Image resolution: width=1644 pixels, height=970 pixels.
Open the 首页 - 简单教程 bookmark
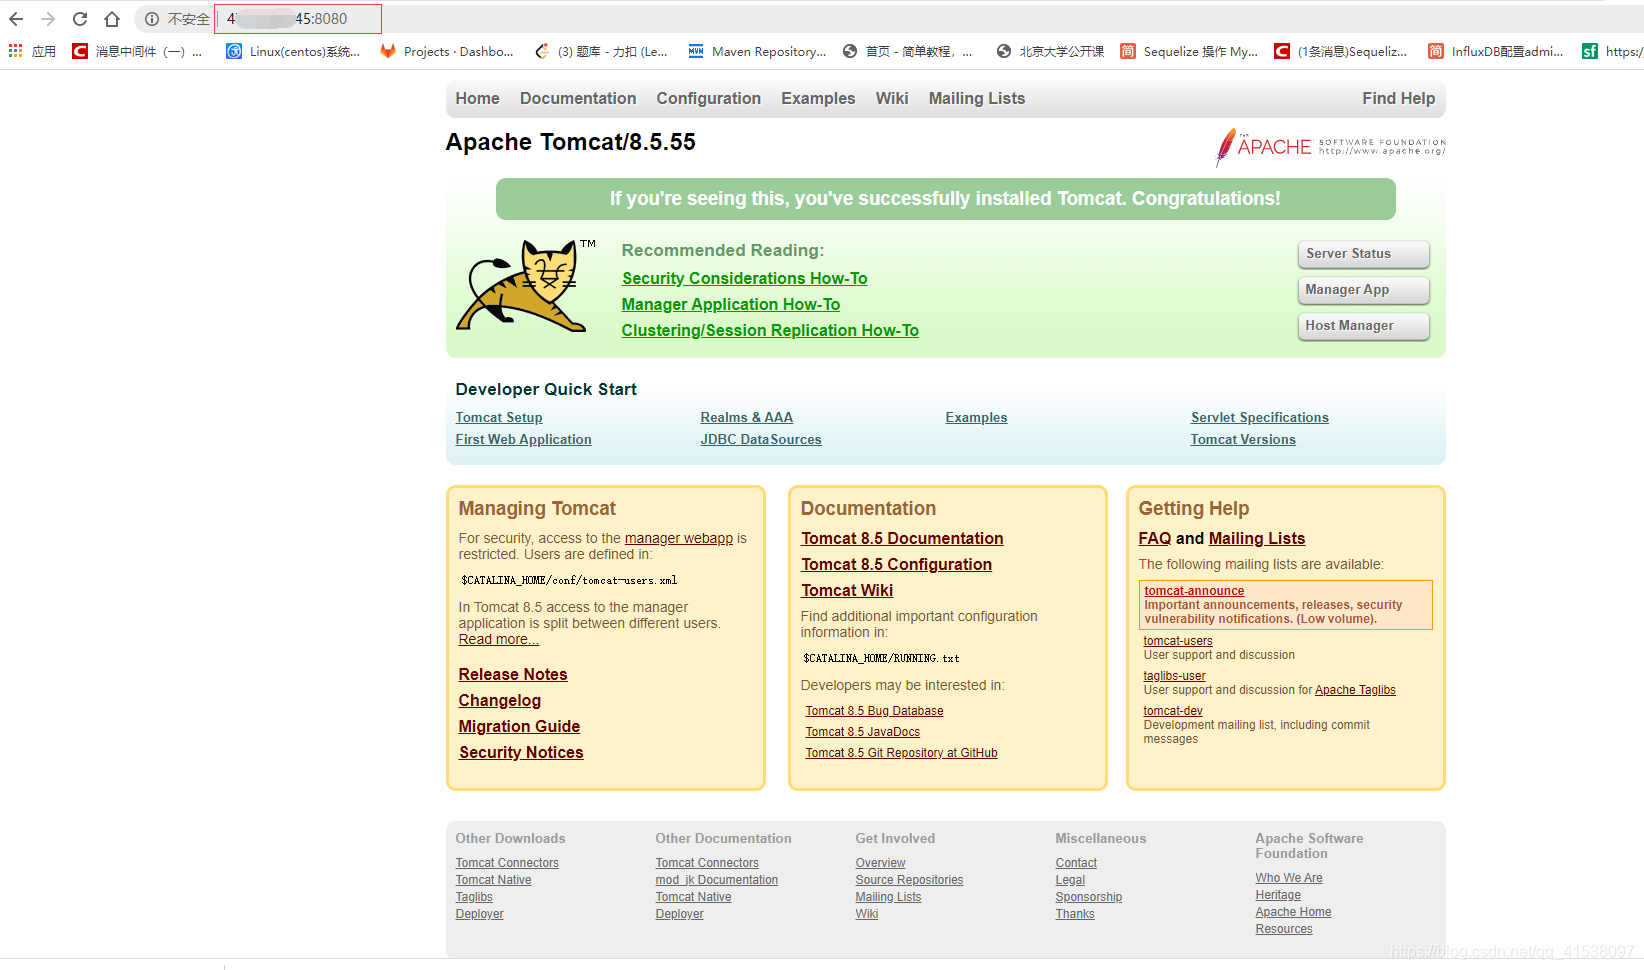click(907, 51)
